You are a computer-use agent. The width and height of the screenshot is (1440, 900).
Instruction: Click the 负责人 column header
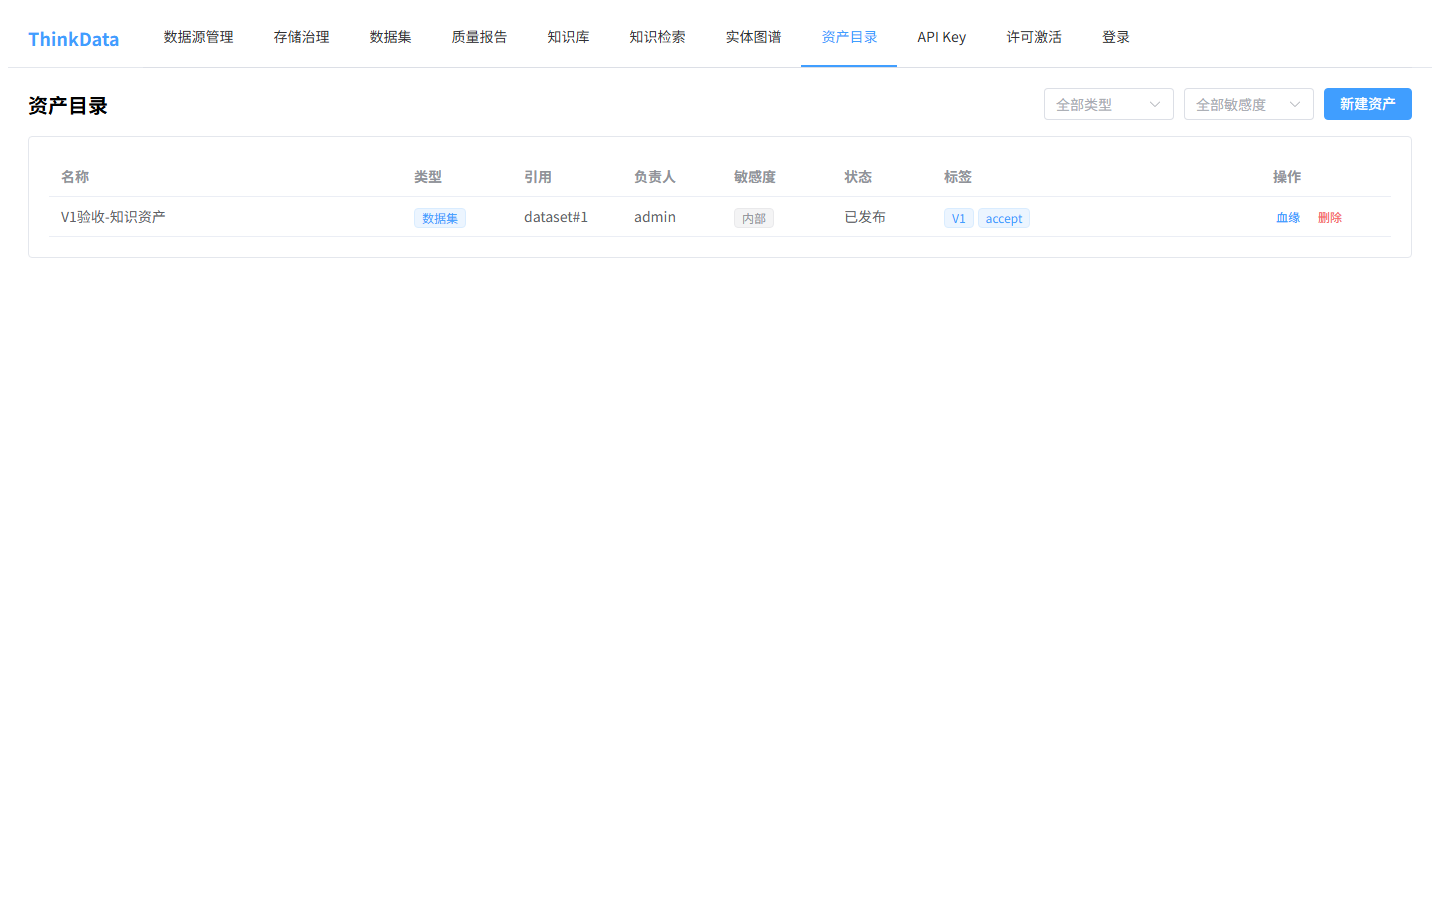tap(655, 177)
